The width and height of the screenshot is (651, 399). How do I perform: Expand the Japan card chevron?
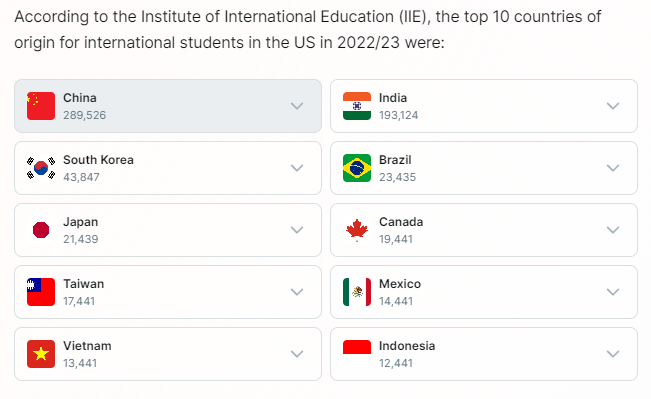coord(297,230)
